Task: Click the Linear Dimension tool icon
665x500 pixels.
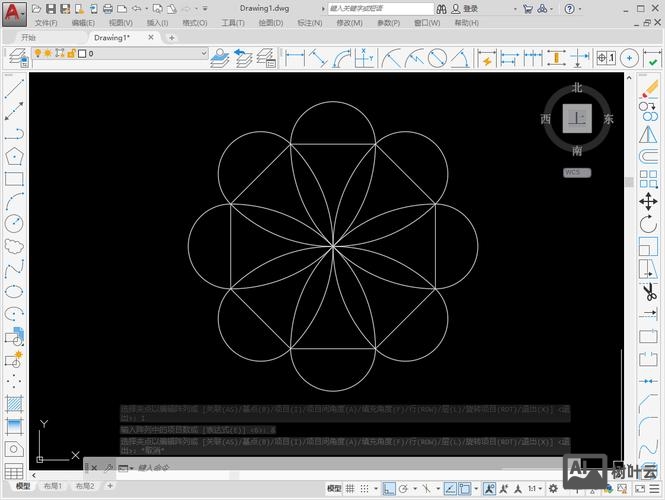Action: 294,58
